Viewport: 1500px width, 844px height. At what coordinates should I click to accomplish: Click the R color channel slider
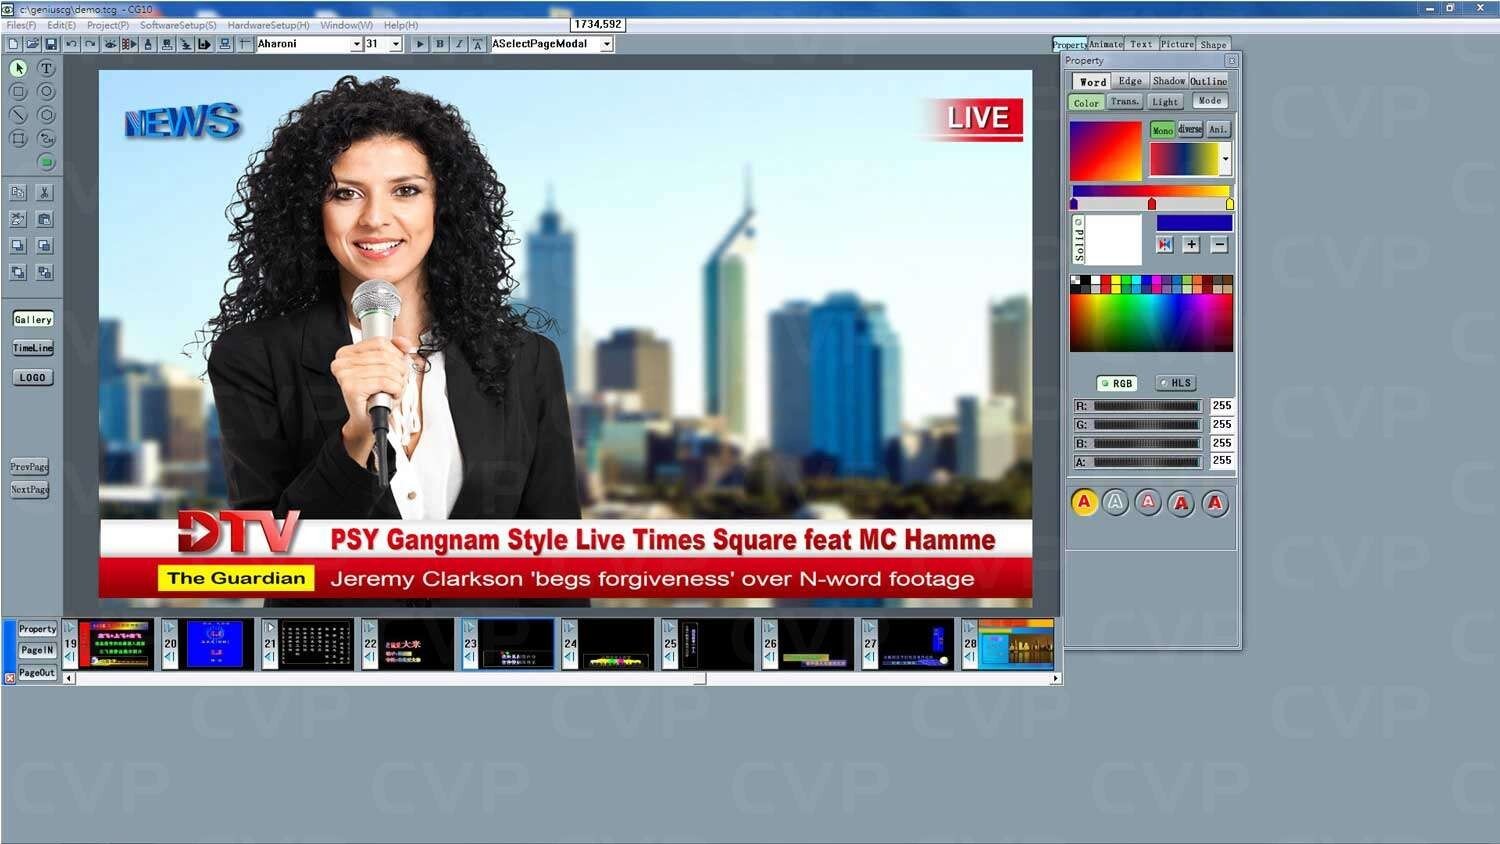click(1146, 406)
